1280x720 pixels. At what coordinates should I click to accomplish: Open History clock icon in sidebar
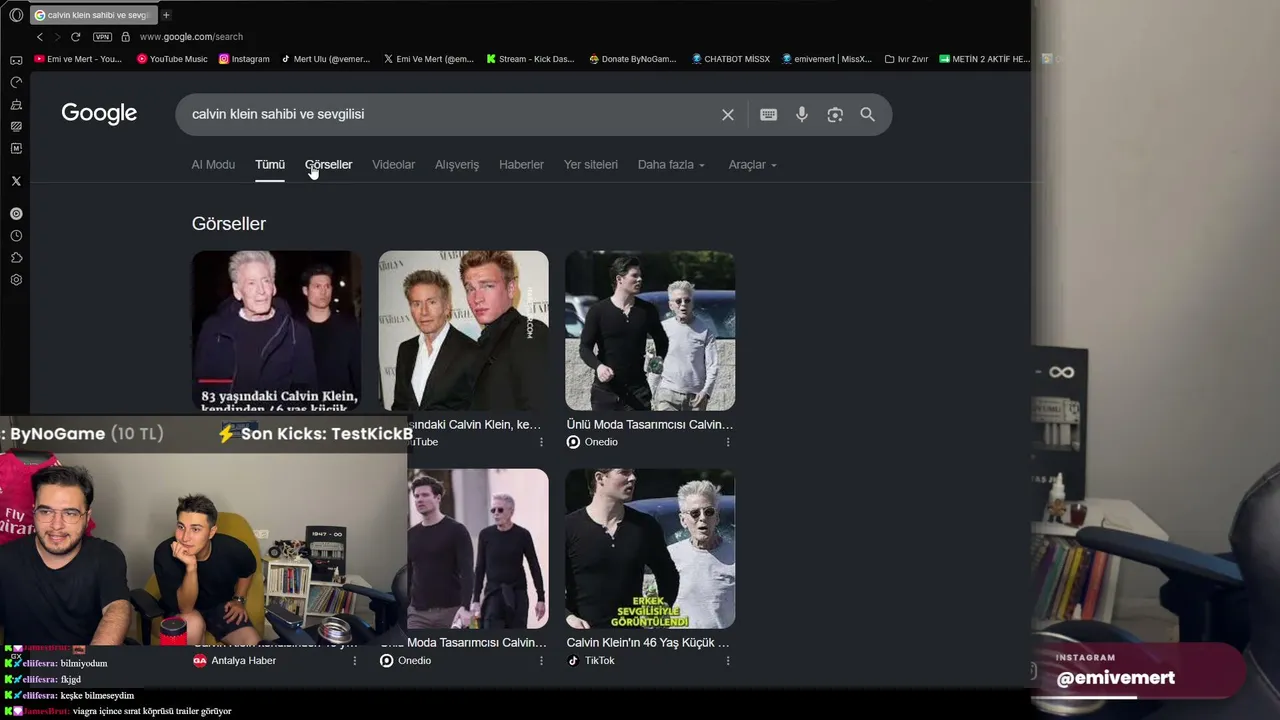point(16,236)
